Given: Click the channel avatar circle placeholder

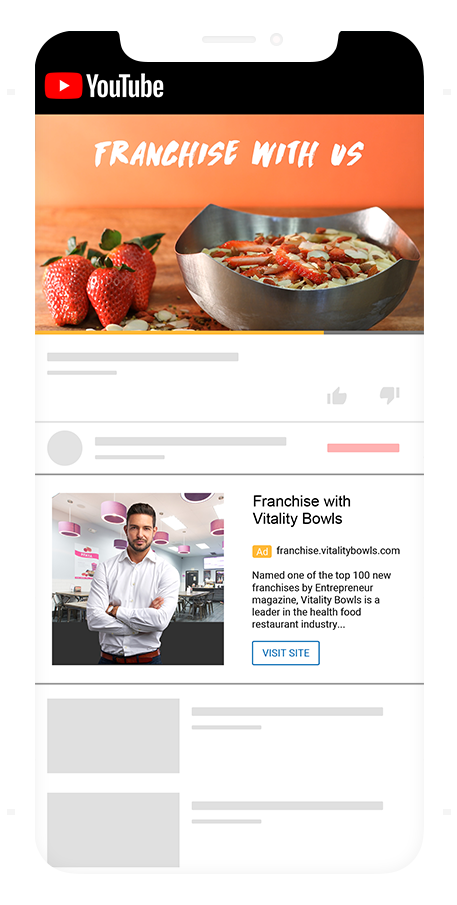Looking at the screenshot, I should (65, 448).
